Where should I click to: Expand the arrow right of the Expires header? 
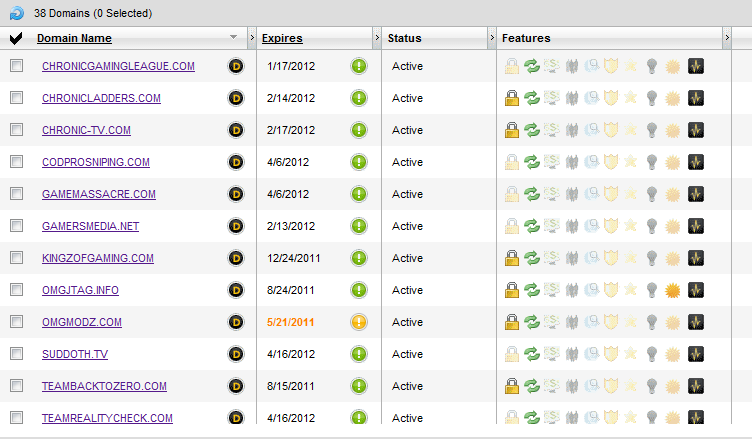[377, 38]
